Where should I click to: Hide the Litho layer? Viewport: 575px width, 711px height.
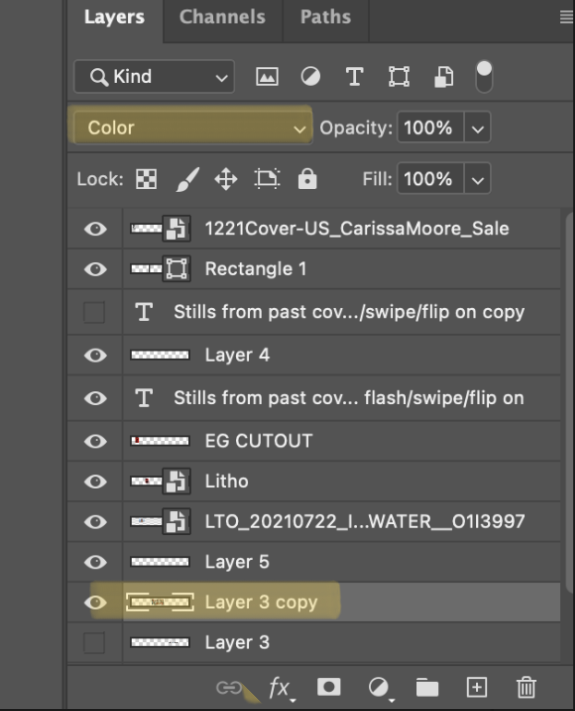coord(95,481)
